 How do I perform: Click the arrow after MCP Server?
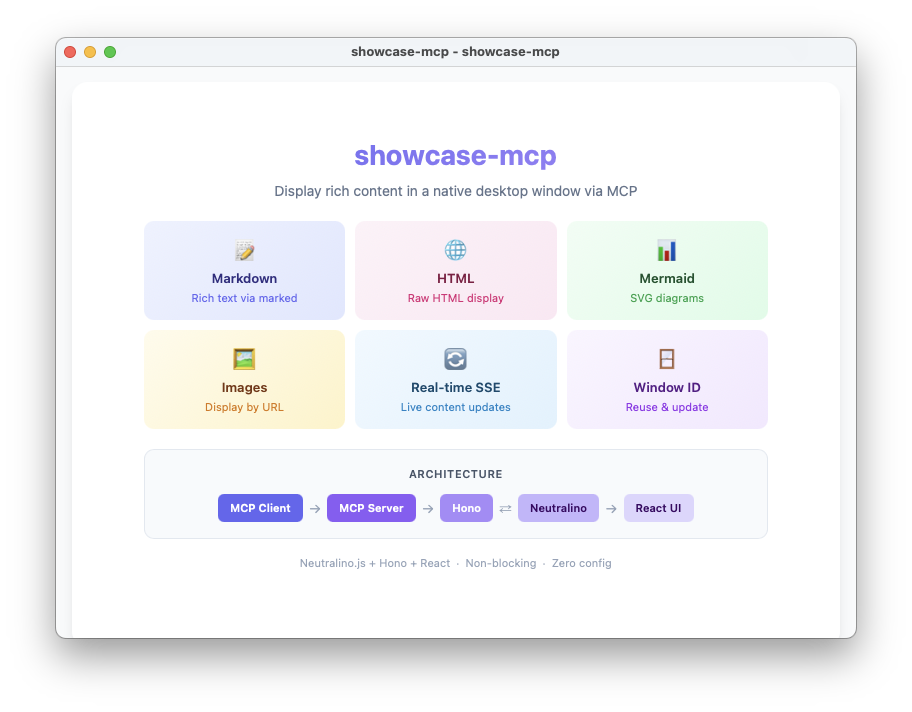coord(428,508)
